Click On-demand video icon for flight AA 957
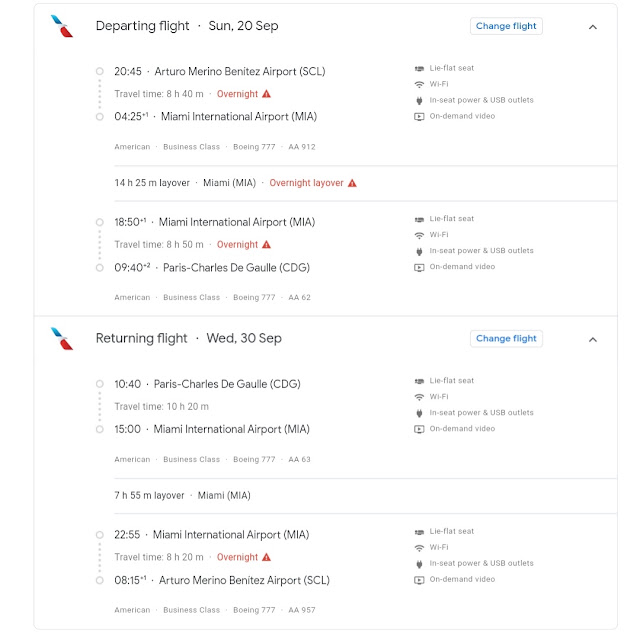 pyautogui.click(x=419, y=580)
